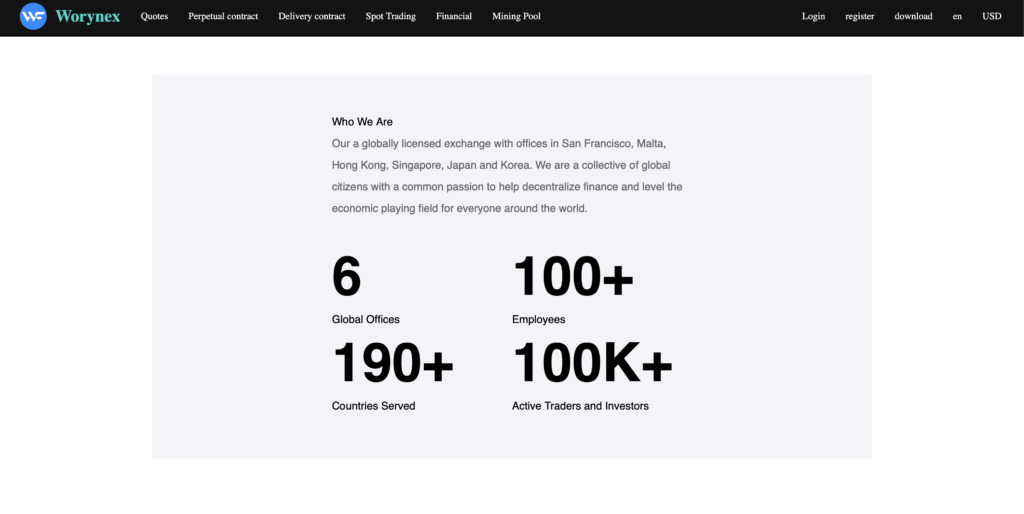
Task: Click 'Active Traders and Investors' label
Action: click(580, 406)
